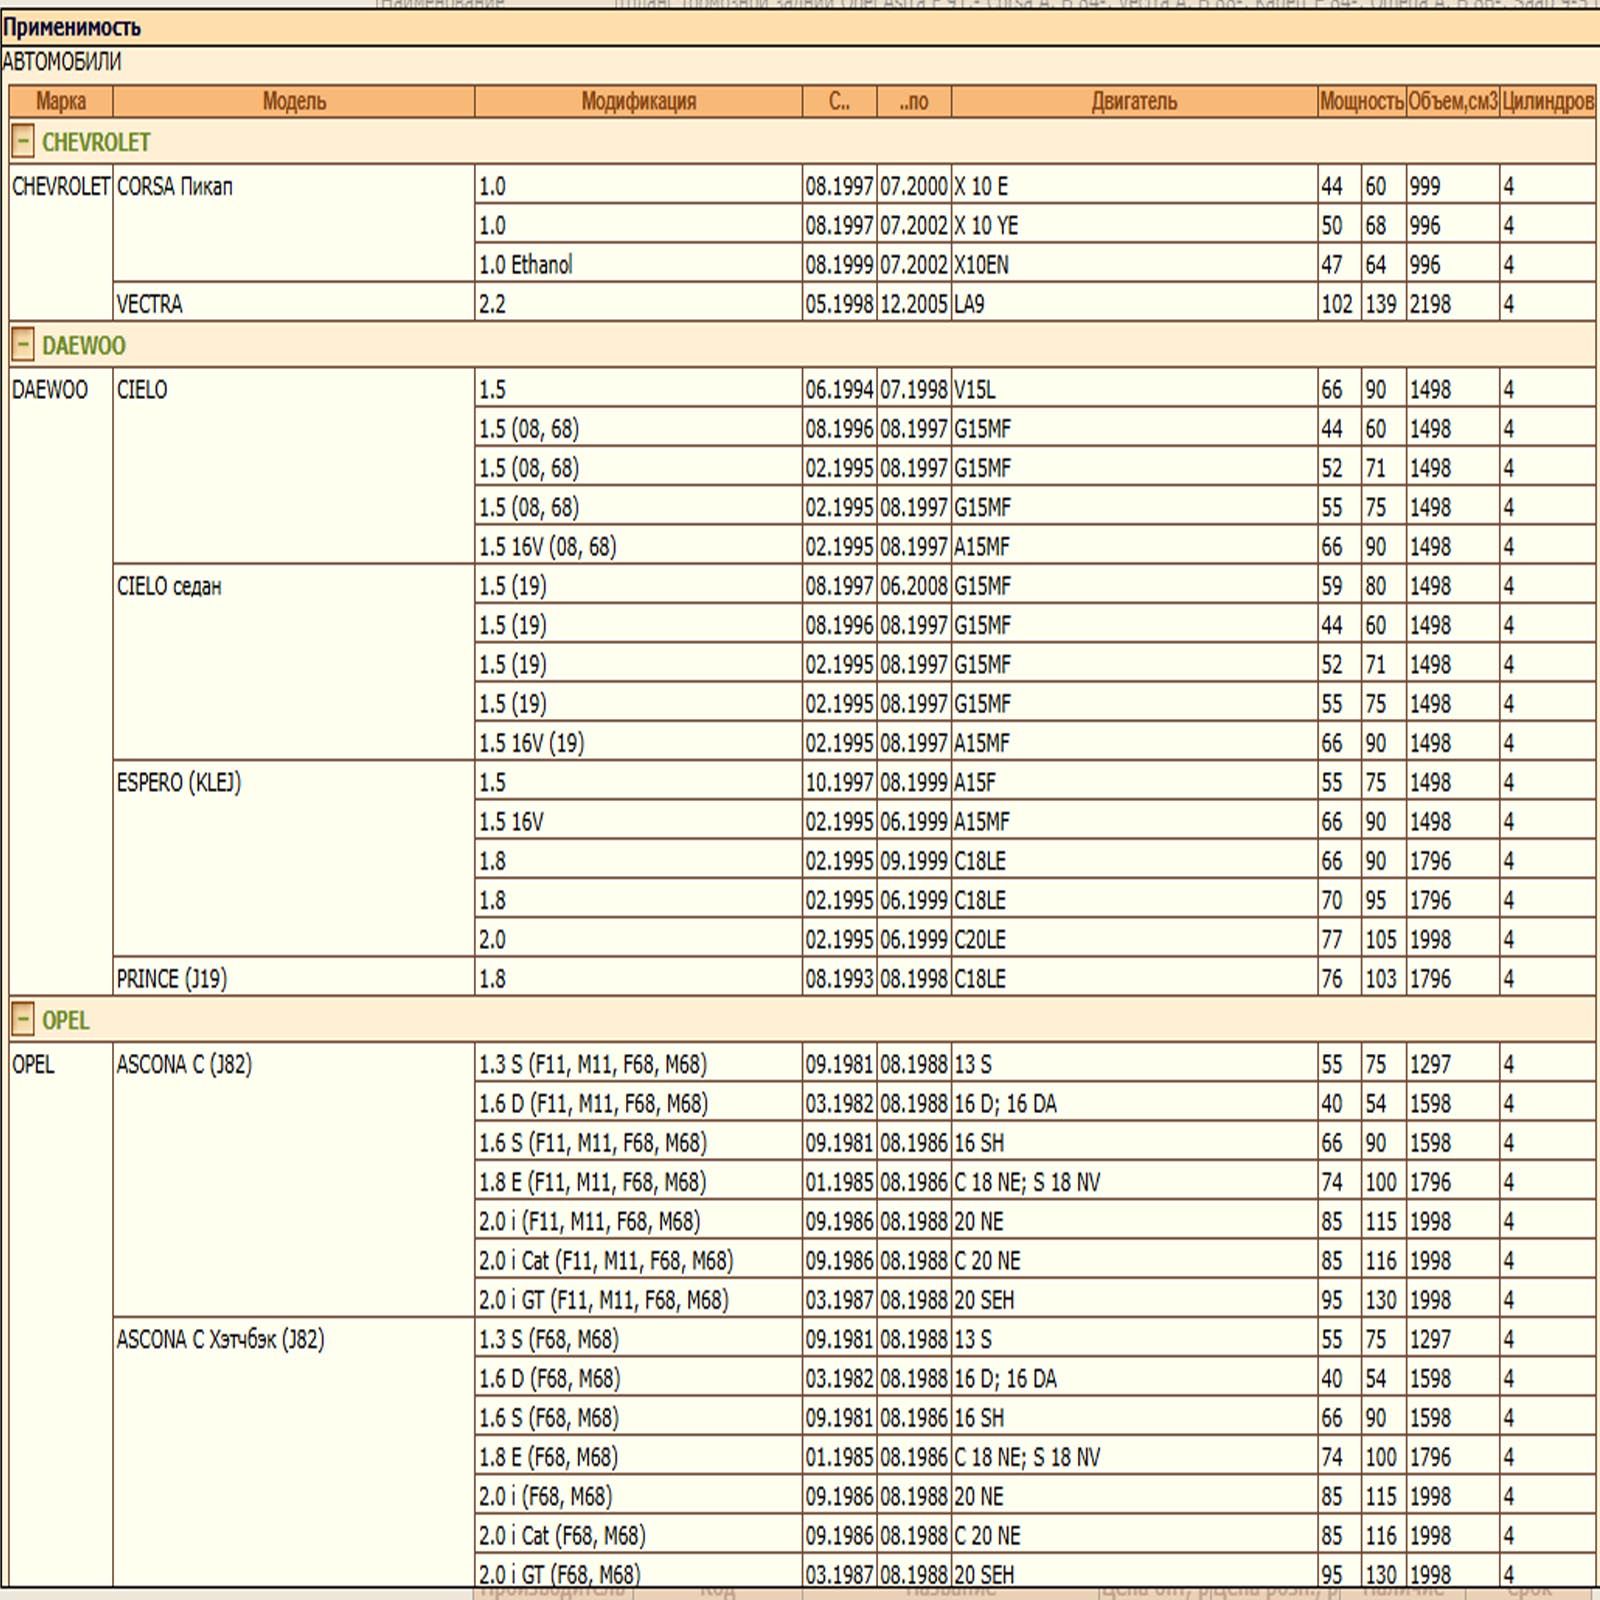Click the Объем,см3 column header

1453,101
